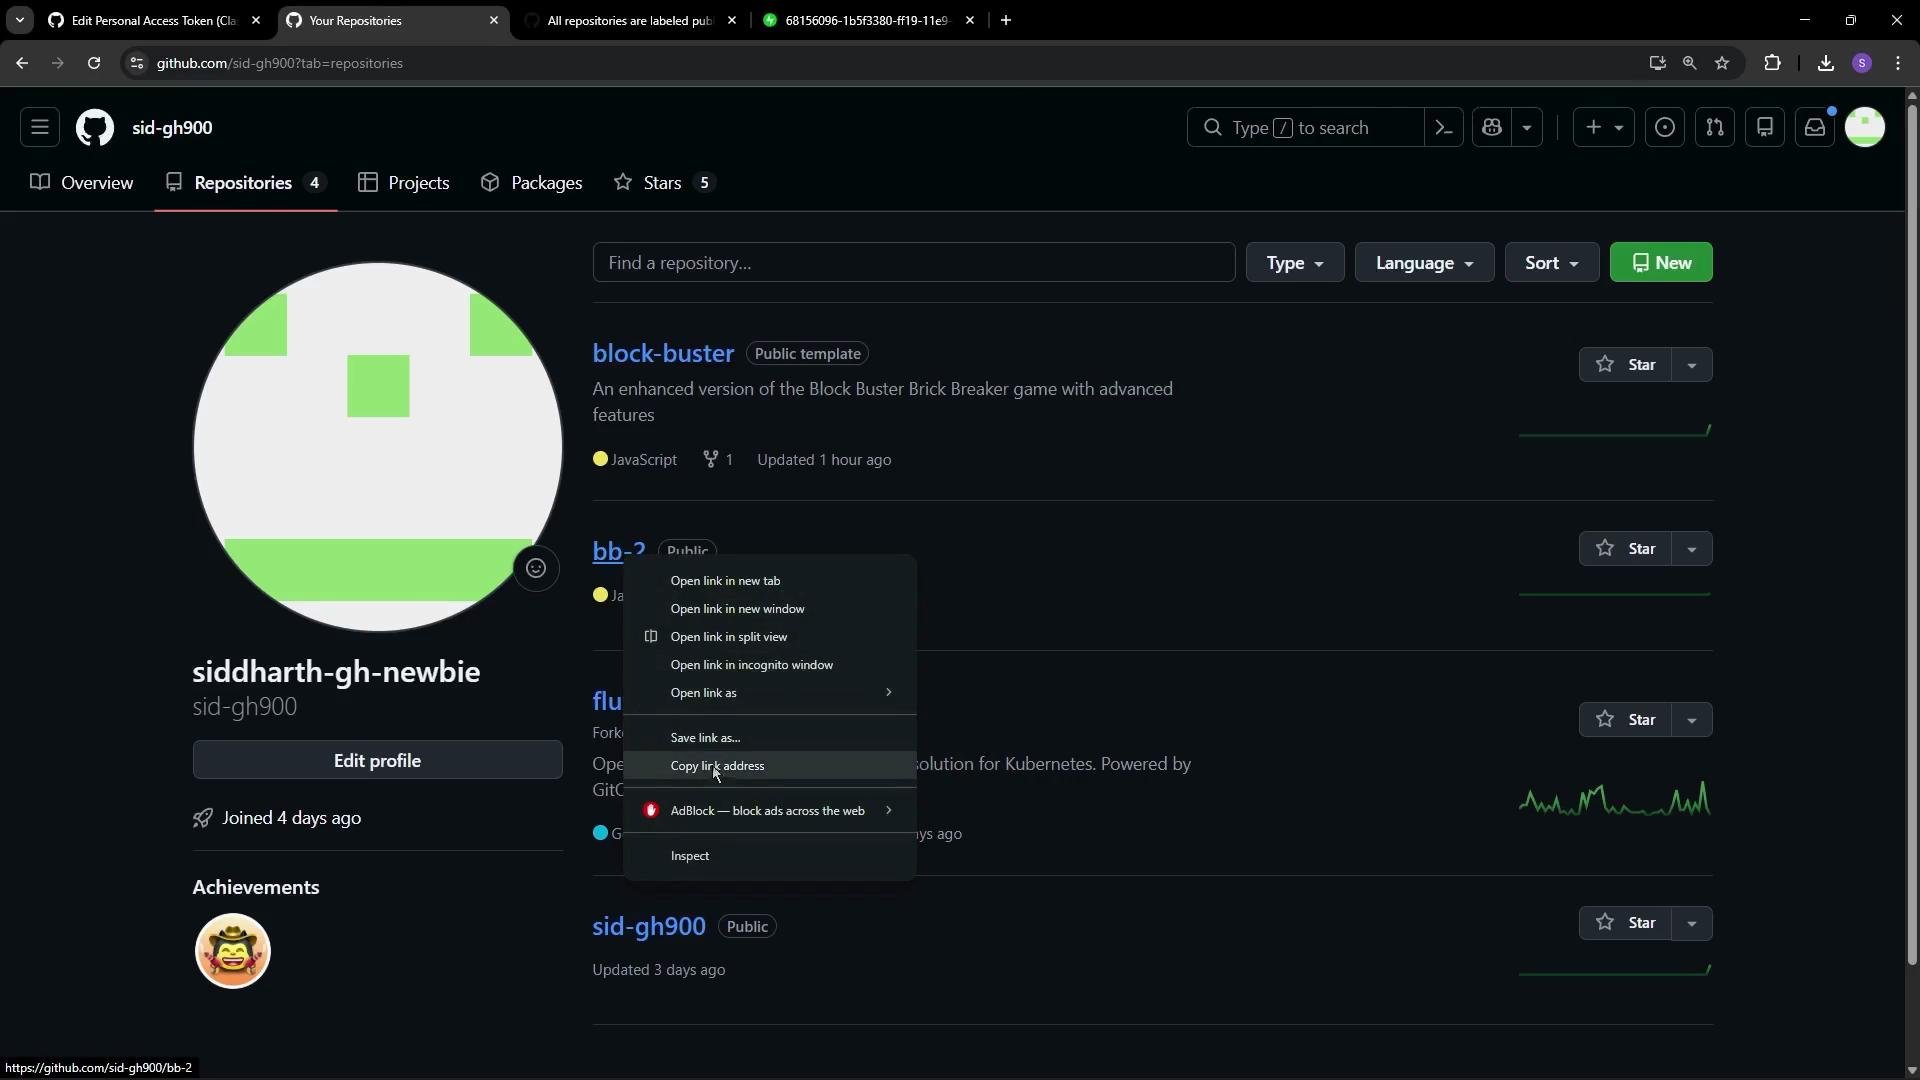The height and width of the screenshot is (1080, 1920).
Task: Choose Inspect in the context menu
Action: pos(769,855)
